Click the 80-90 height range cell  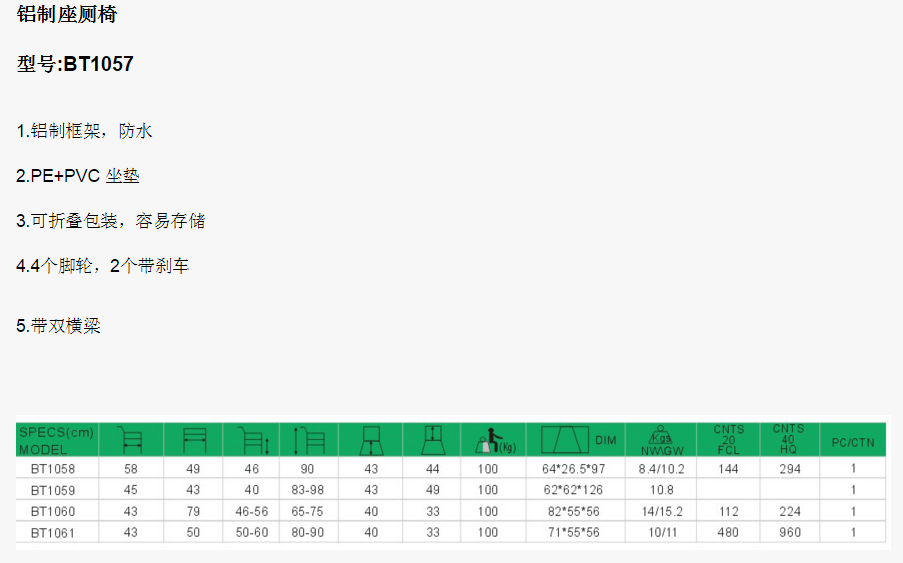coord(308,532)
